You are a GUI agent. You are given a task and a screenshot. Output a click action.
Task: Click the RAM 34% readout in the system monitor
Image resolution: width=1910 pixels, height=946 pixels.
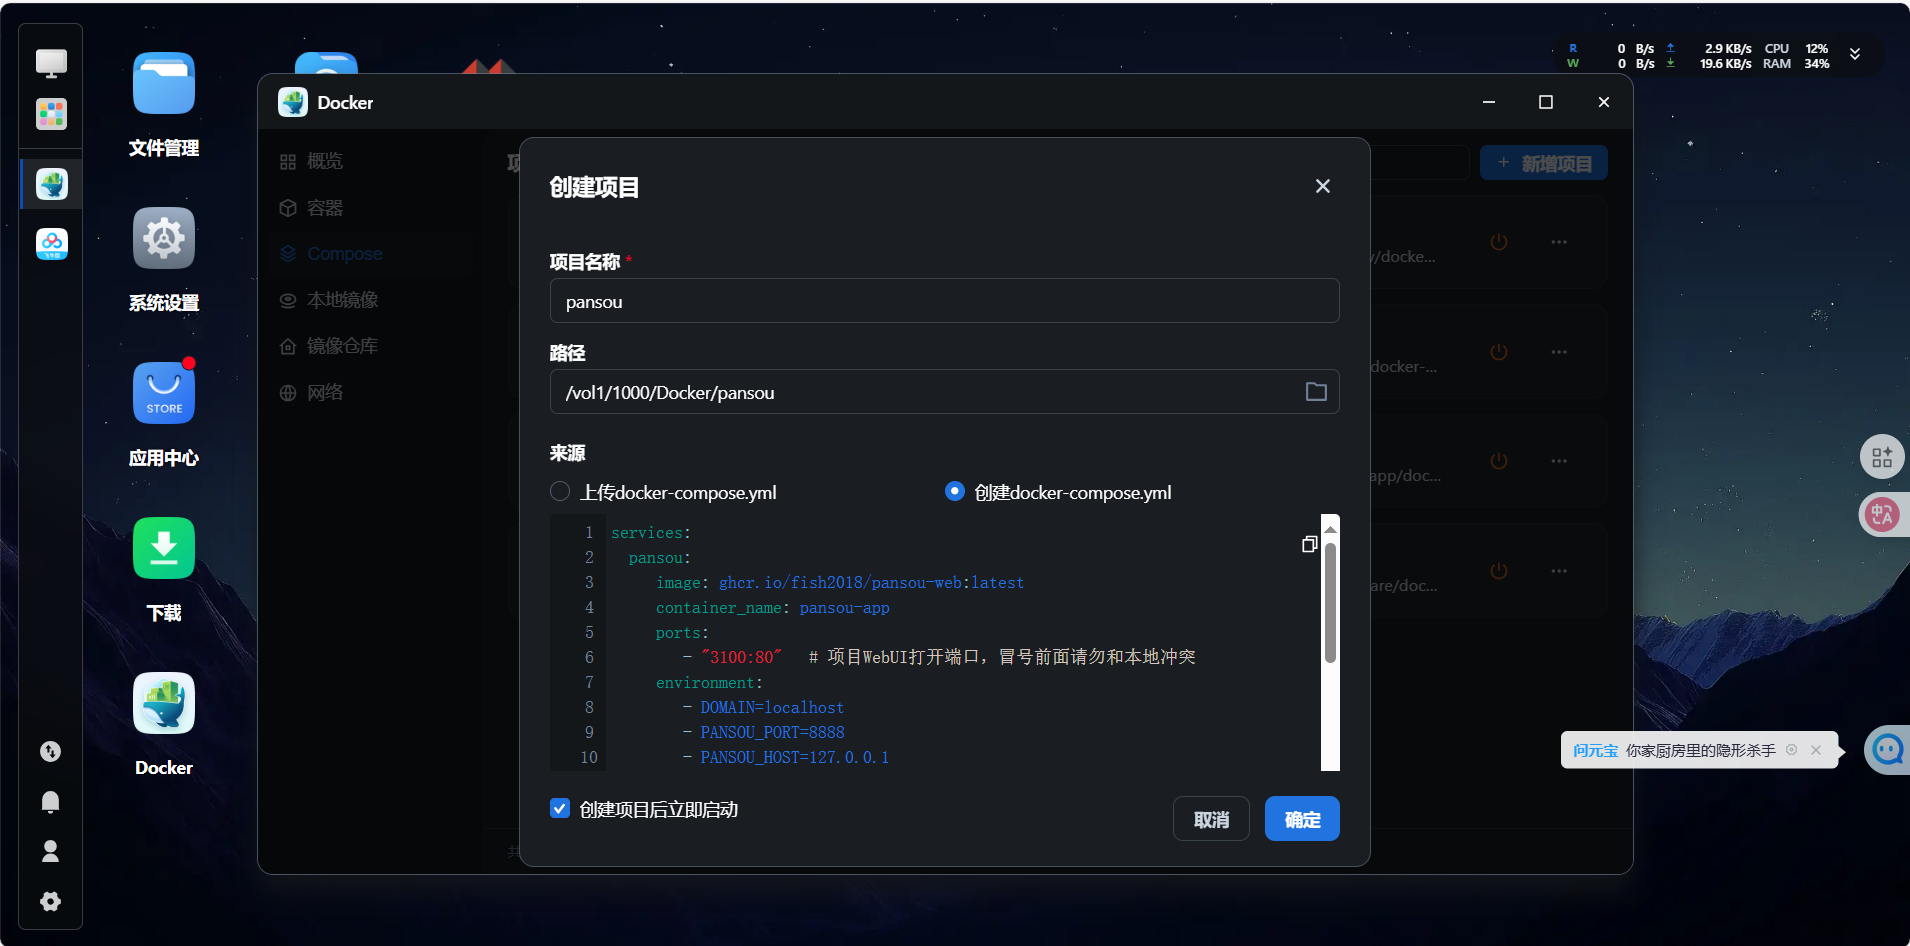[x=1796, y=64]
